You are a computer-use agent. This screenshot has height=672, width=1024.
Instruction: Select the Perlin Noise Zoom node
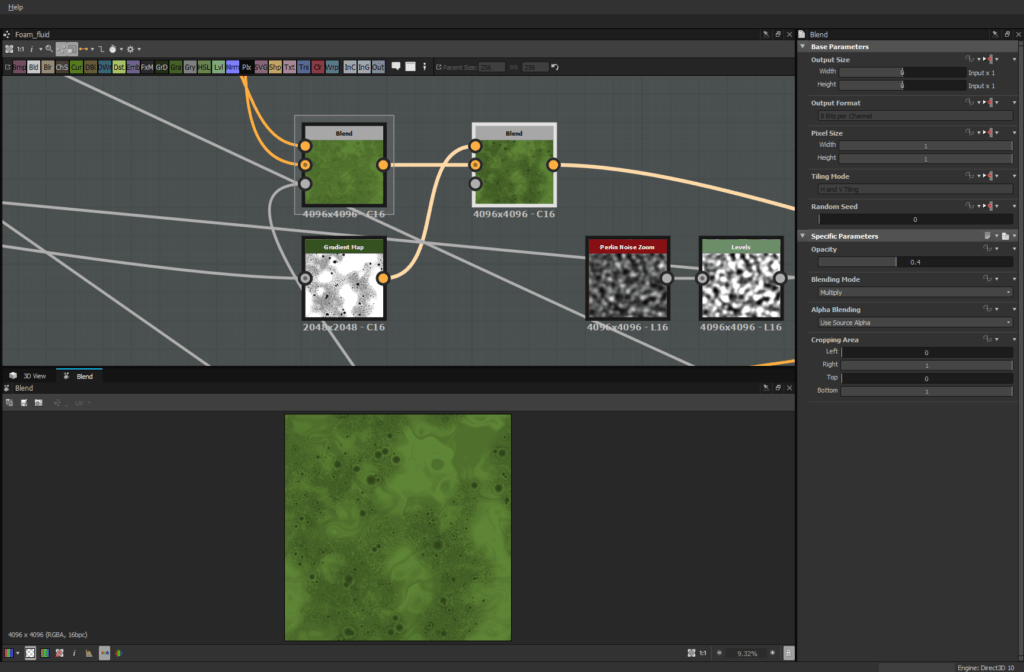pyautogui.click(x=627, y=284)
